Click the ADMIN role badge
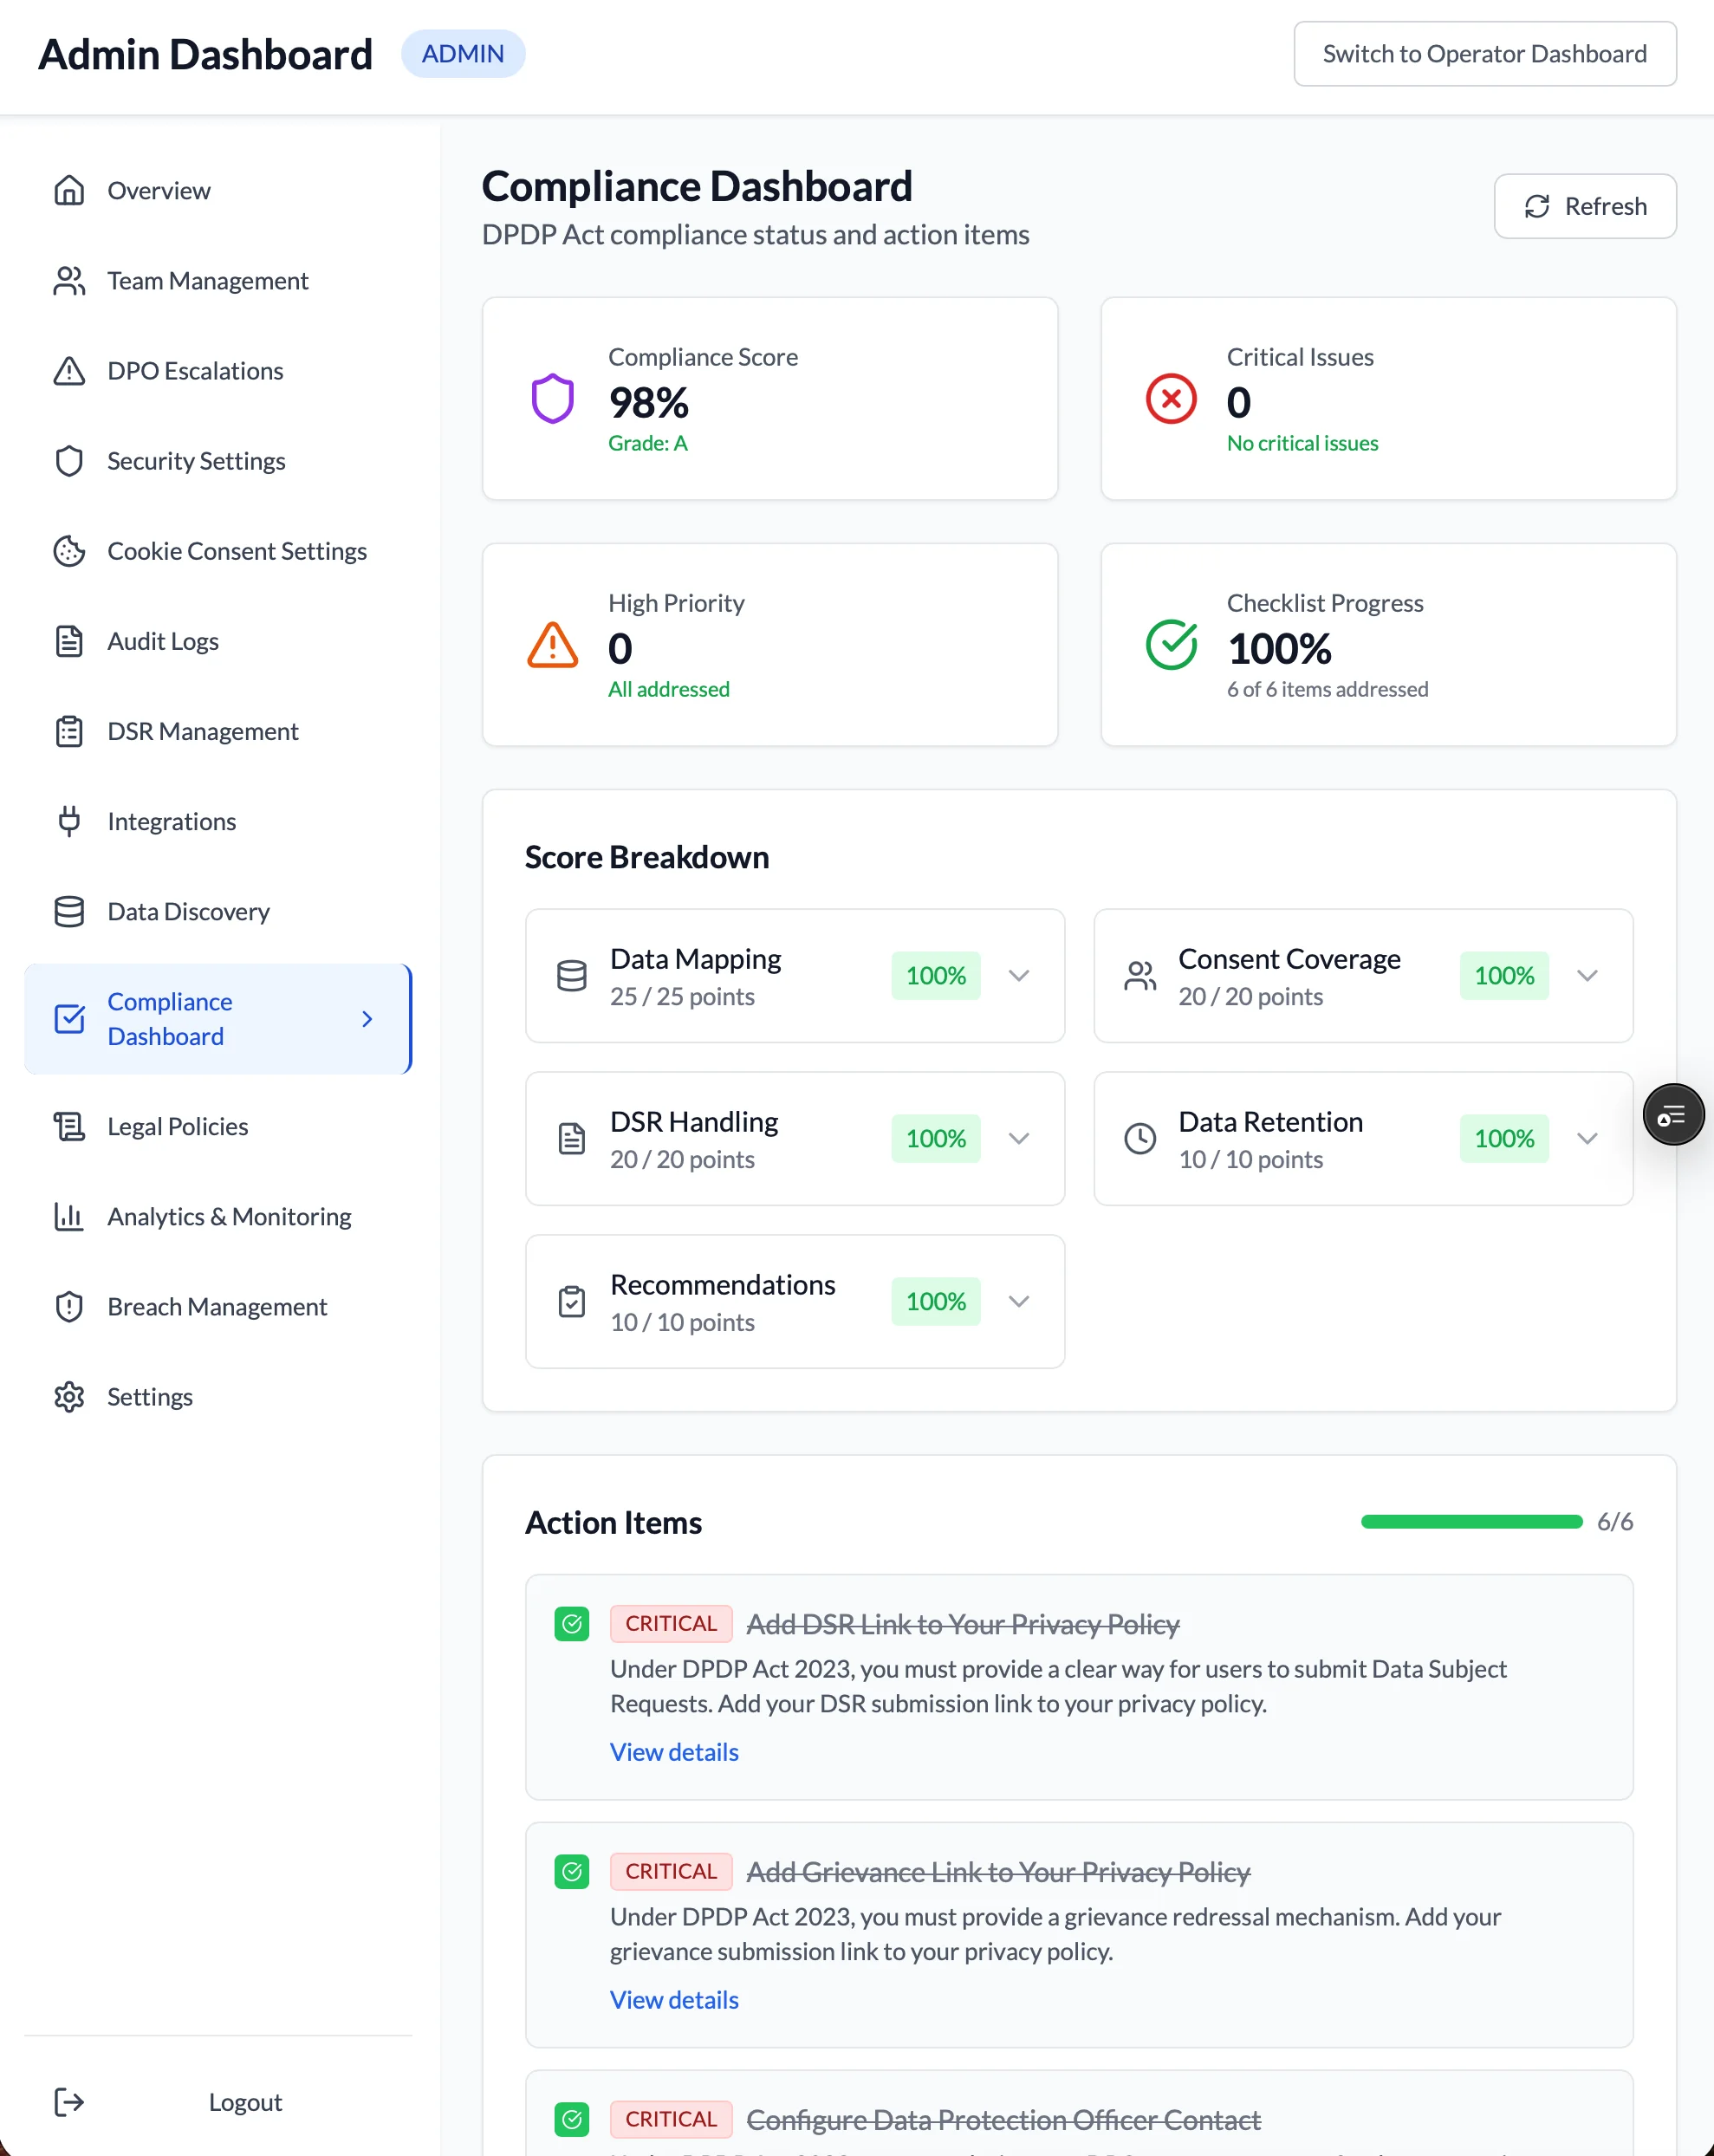This screenshot has width=1714, height=2156. pos(463,54)
